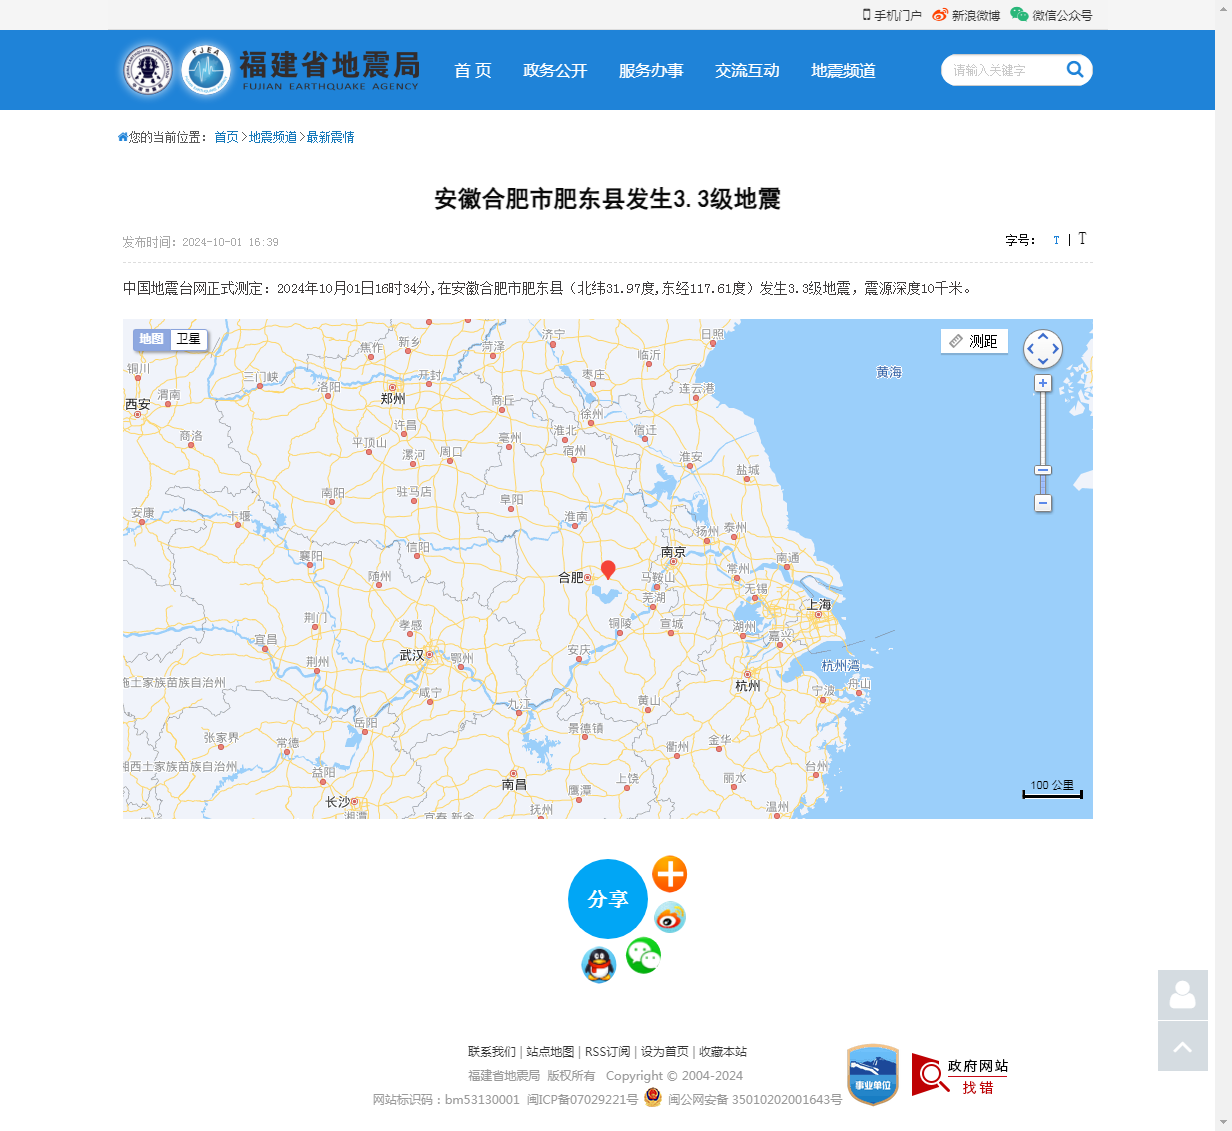Open the 地震频道 menu item
The image size is (1232, 1131).
pos(842,70)
